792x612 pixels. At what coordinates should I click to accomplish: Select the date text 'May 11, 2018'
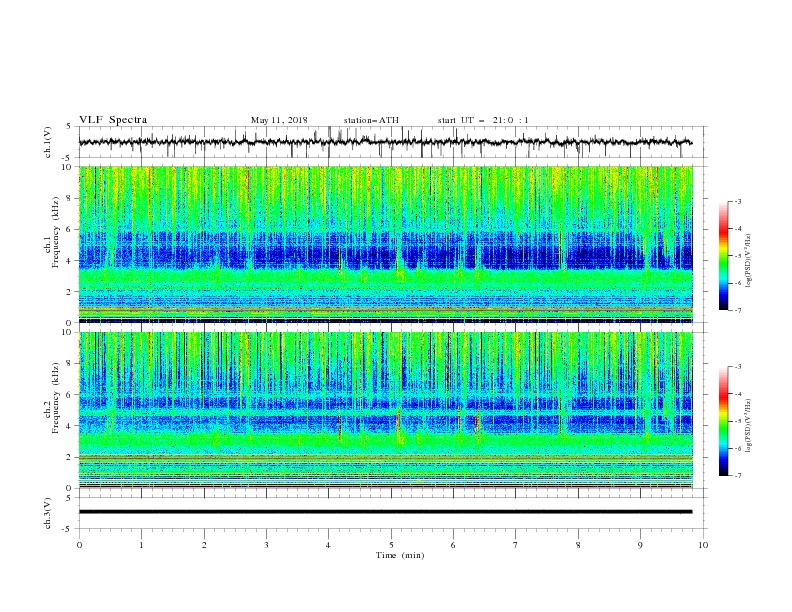point(279,120)
